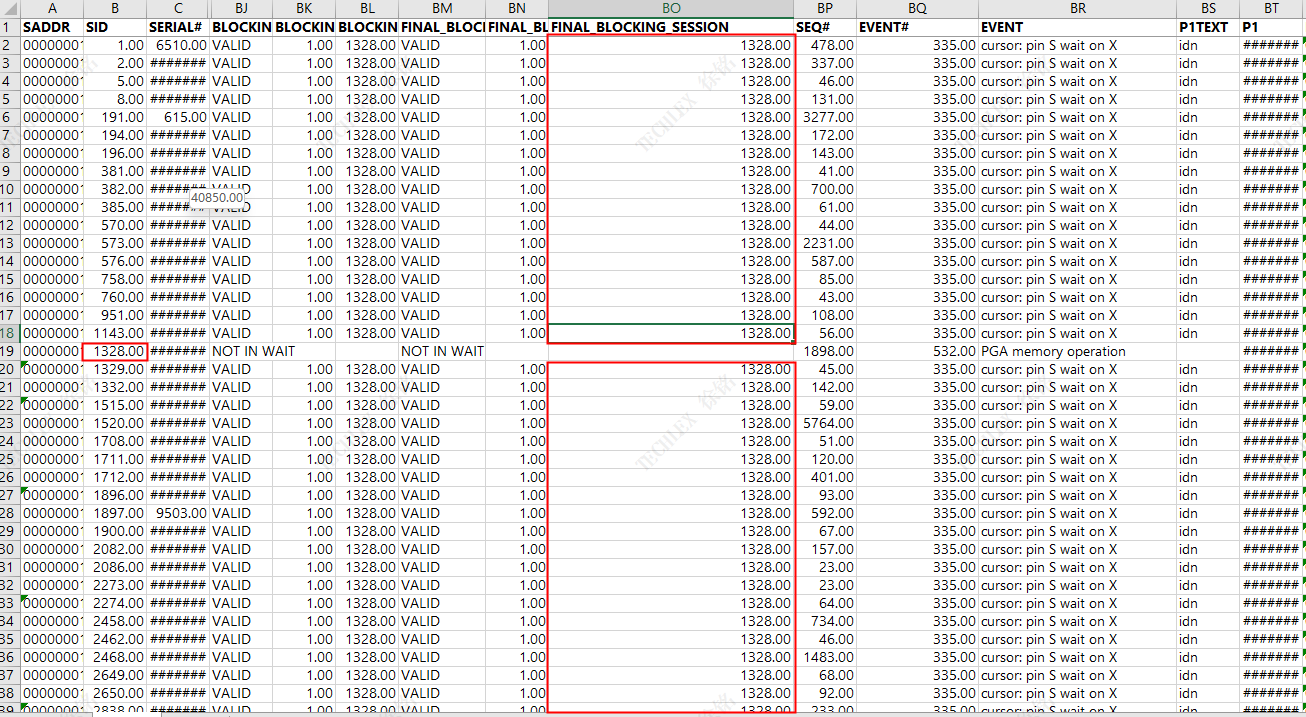Screen dimensions: 1306x717
Task: Select the NOT IN WAIT cell in column BJ
Action: pos(241,351)
